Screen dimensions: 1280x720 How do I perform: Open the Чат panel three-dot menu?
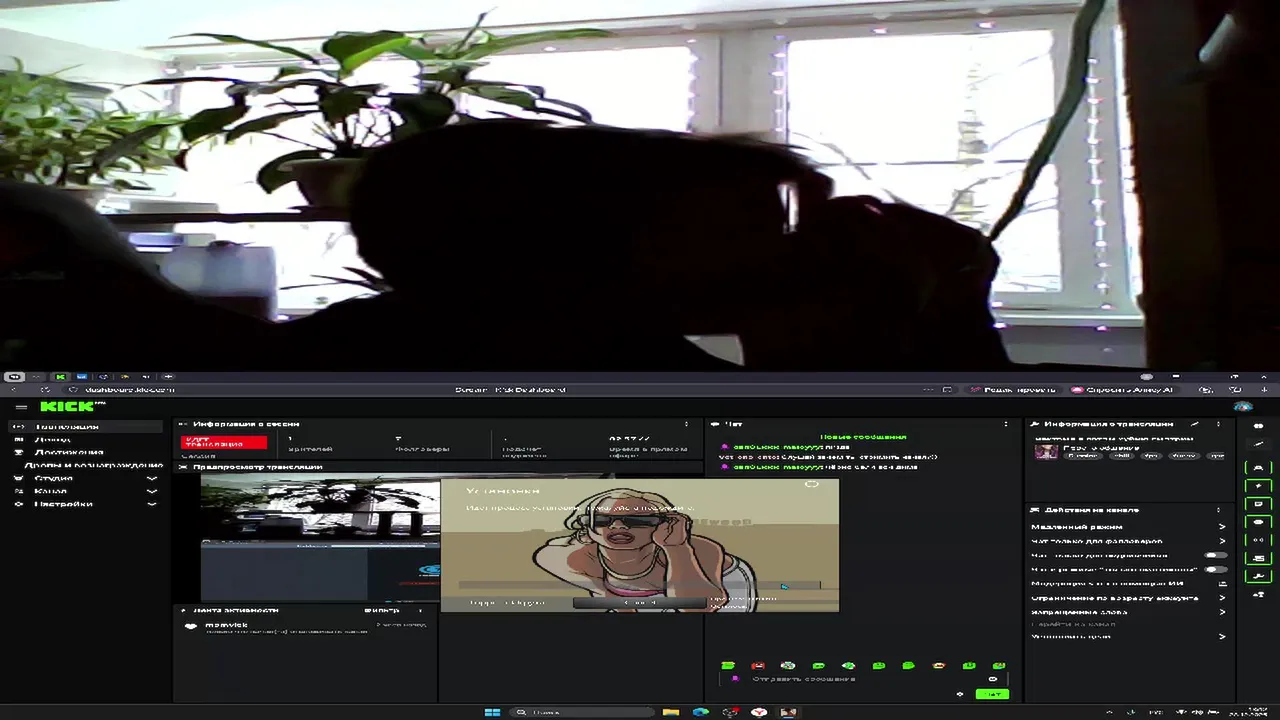1006,424
